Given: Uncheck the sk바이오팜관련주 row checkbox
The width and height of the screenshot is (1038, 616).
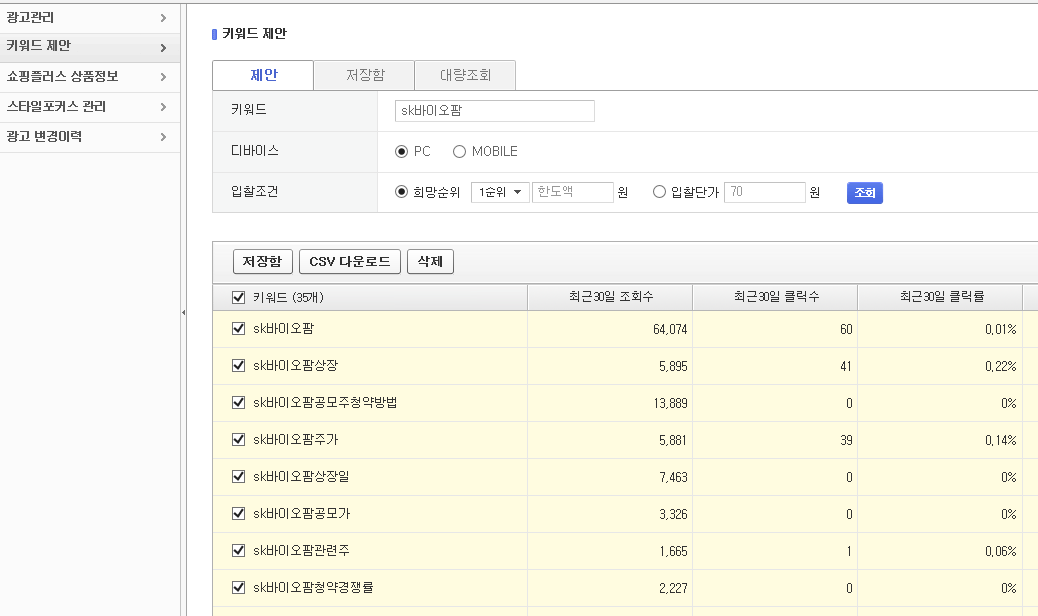Looking at the screenshot, I should coord(239,551).
